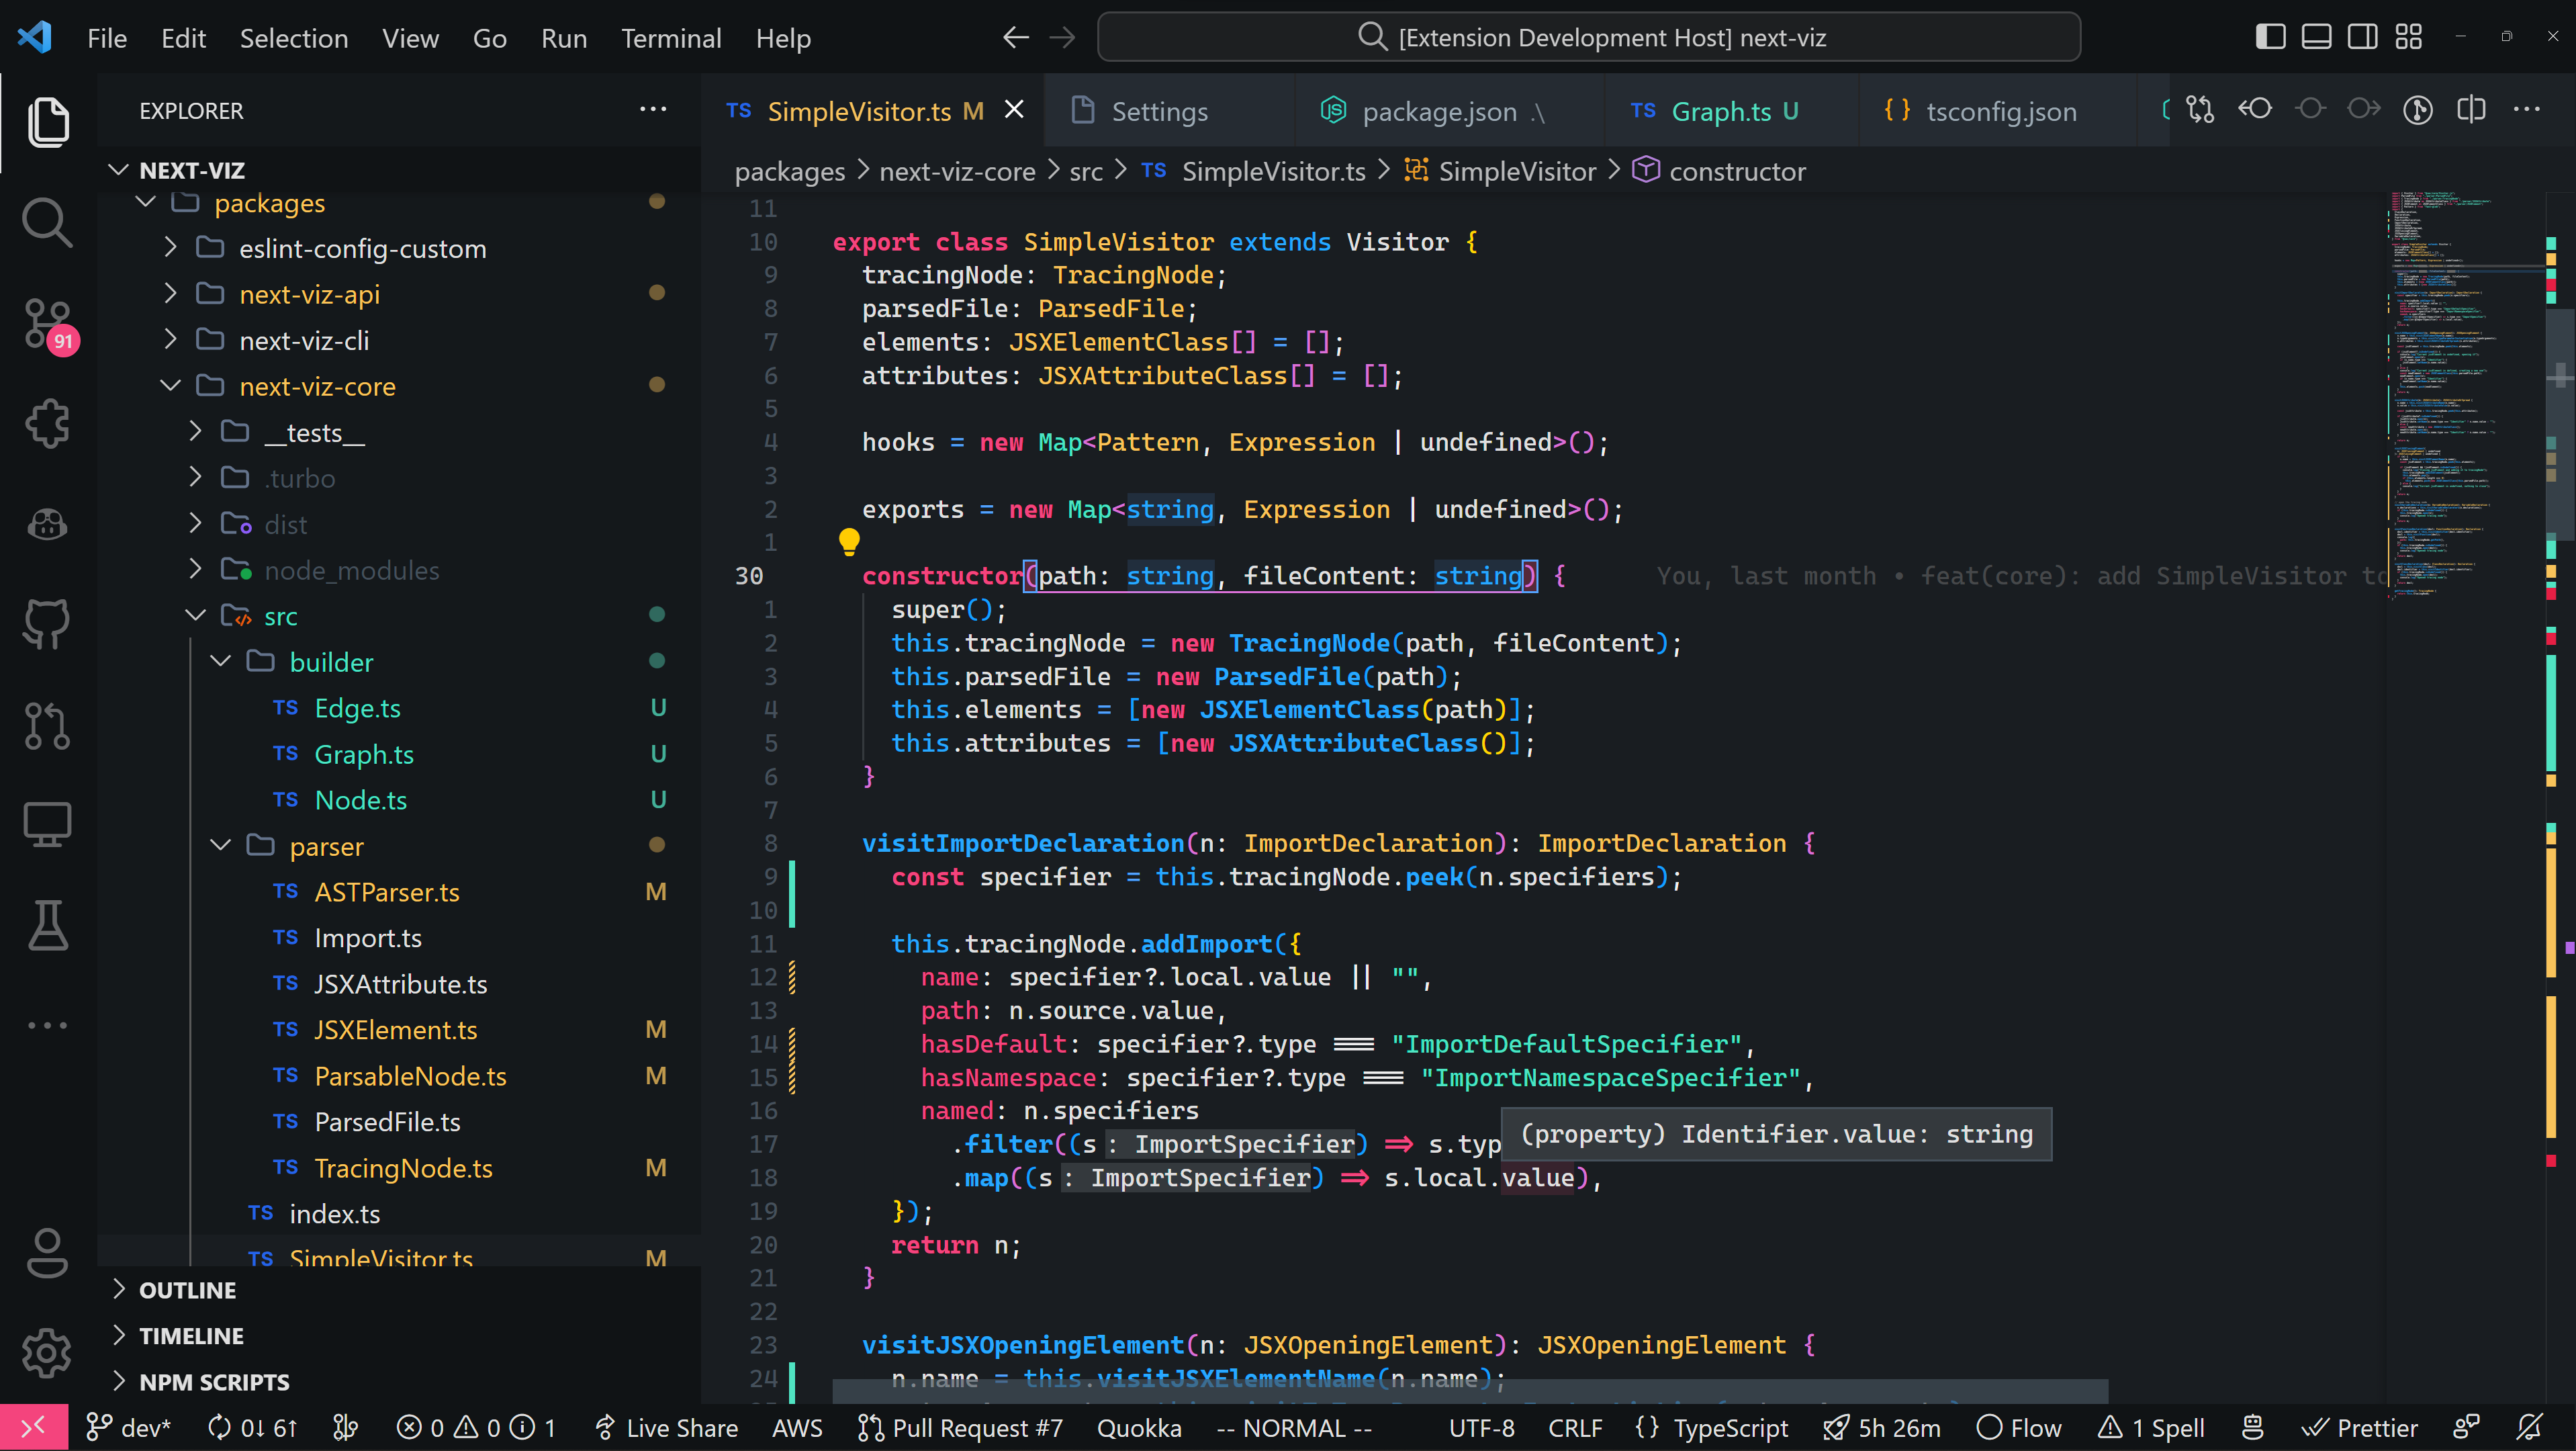Start Live Share session
The height and width of the screenshot is (1451, 2576).
pyautogui.click(x=666, y=1427)
